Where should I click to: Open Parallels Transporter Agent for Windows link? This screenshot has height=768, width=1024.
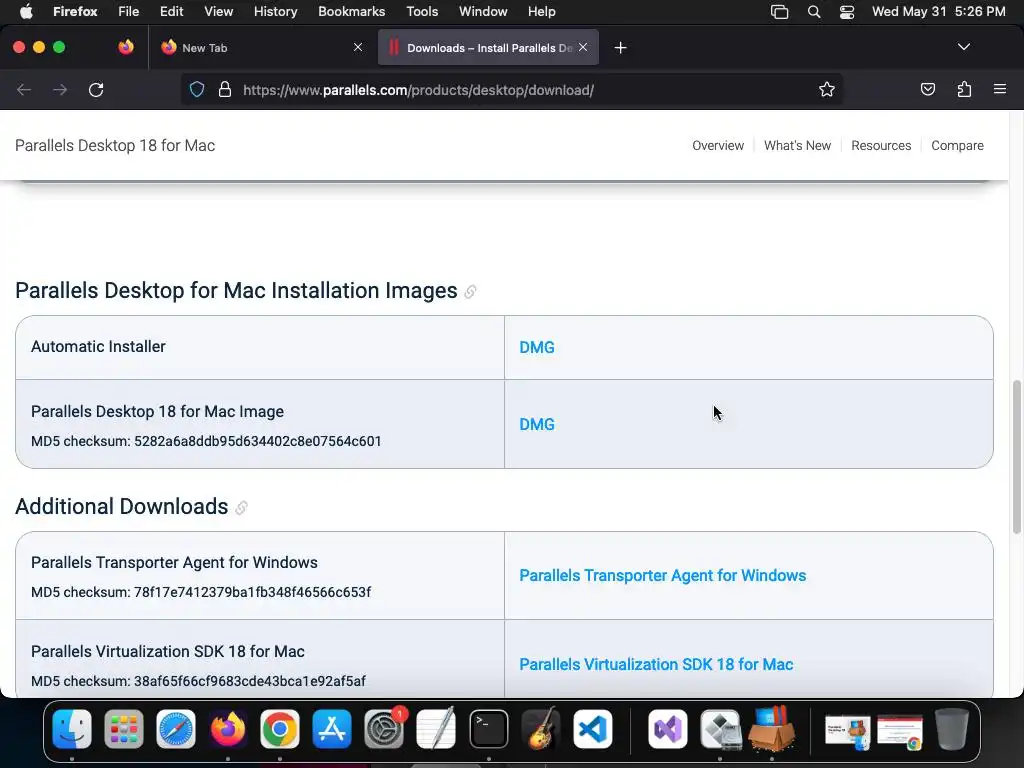662,575
